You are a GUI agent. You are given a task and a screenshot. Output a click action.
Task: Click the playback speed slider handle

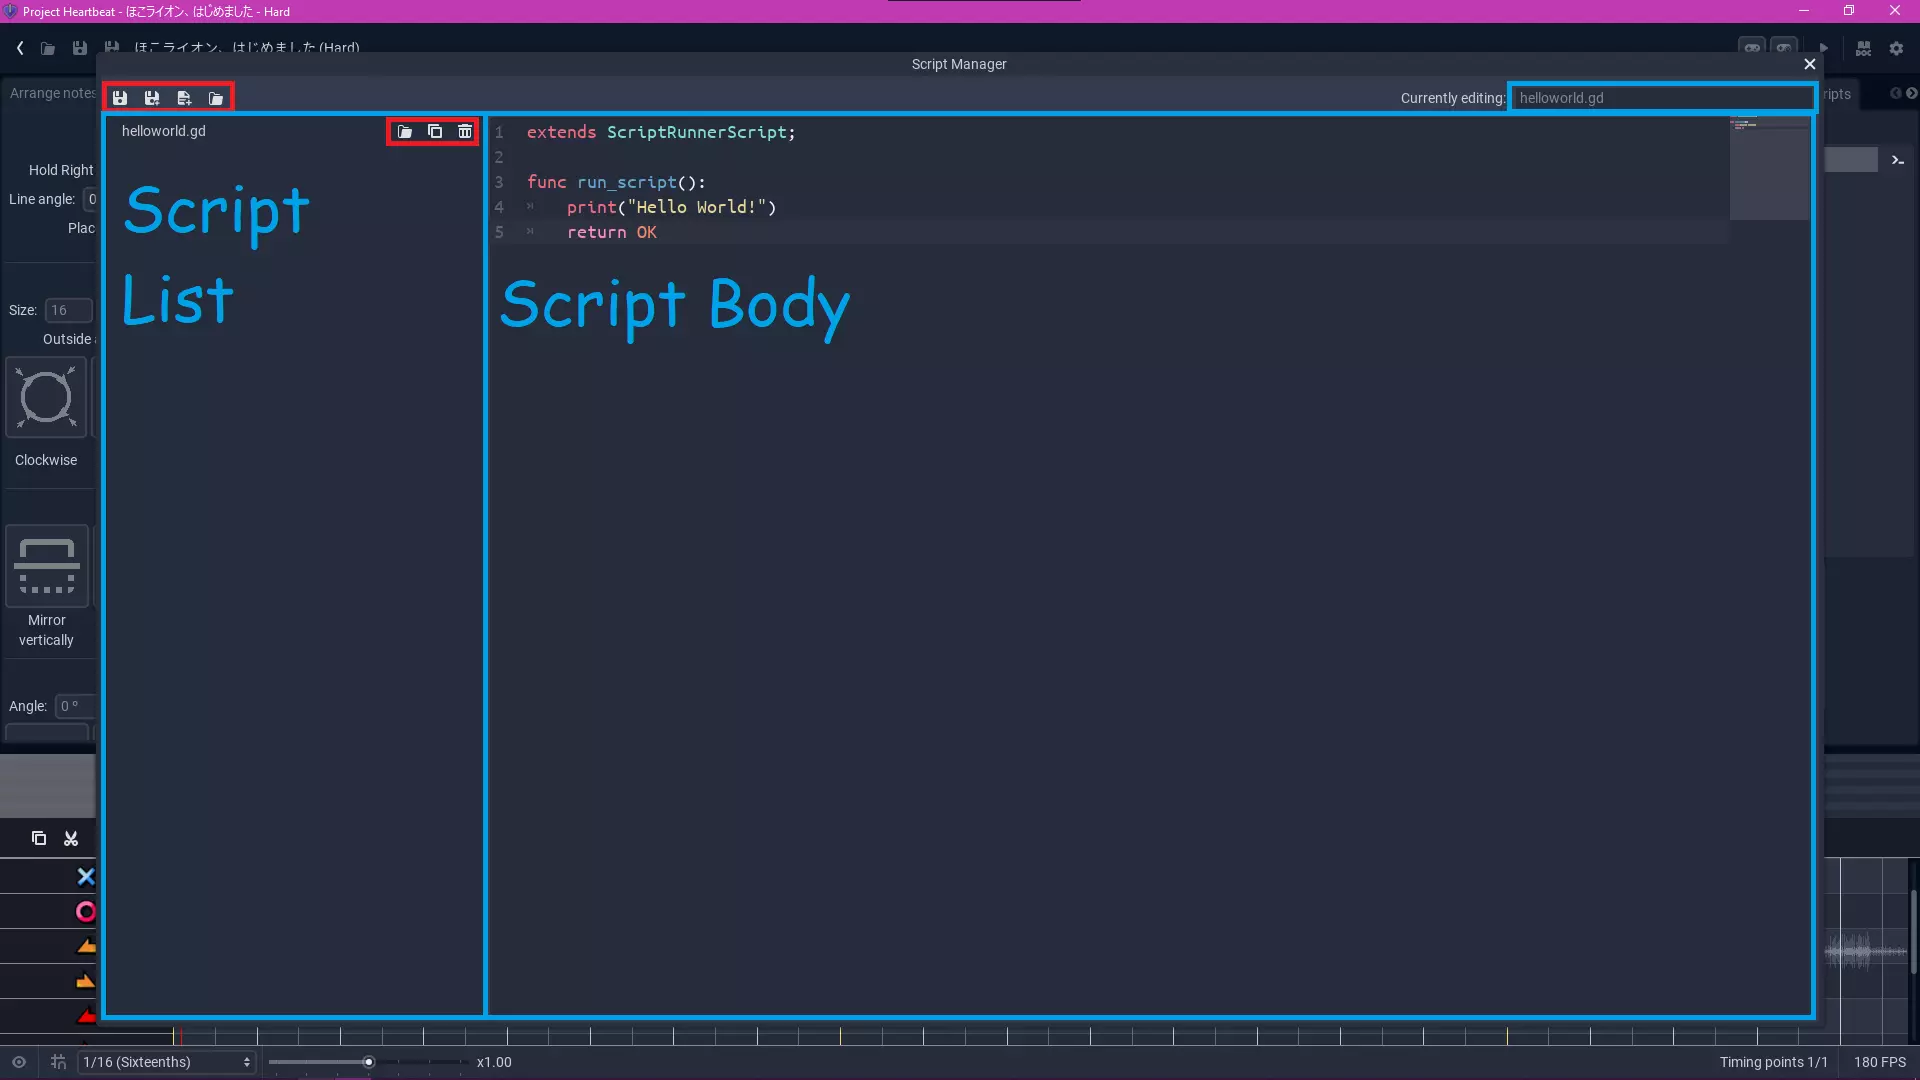[x=368, y=1062]
